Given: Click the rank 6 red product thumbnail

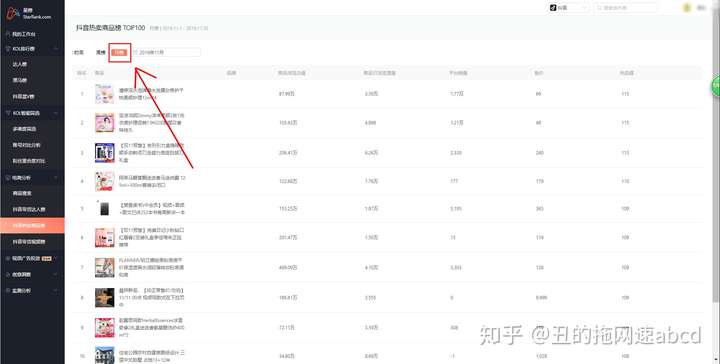Looking at the screenshot, I should (105, 238).
